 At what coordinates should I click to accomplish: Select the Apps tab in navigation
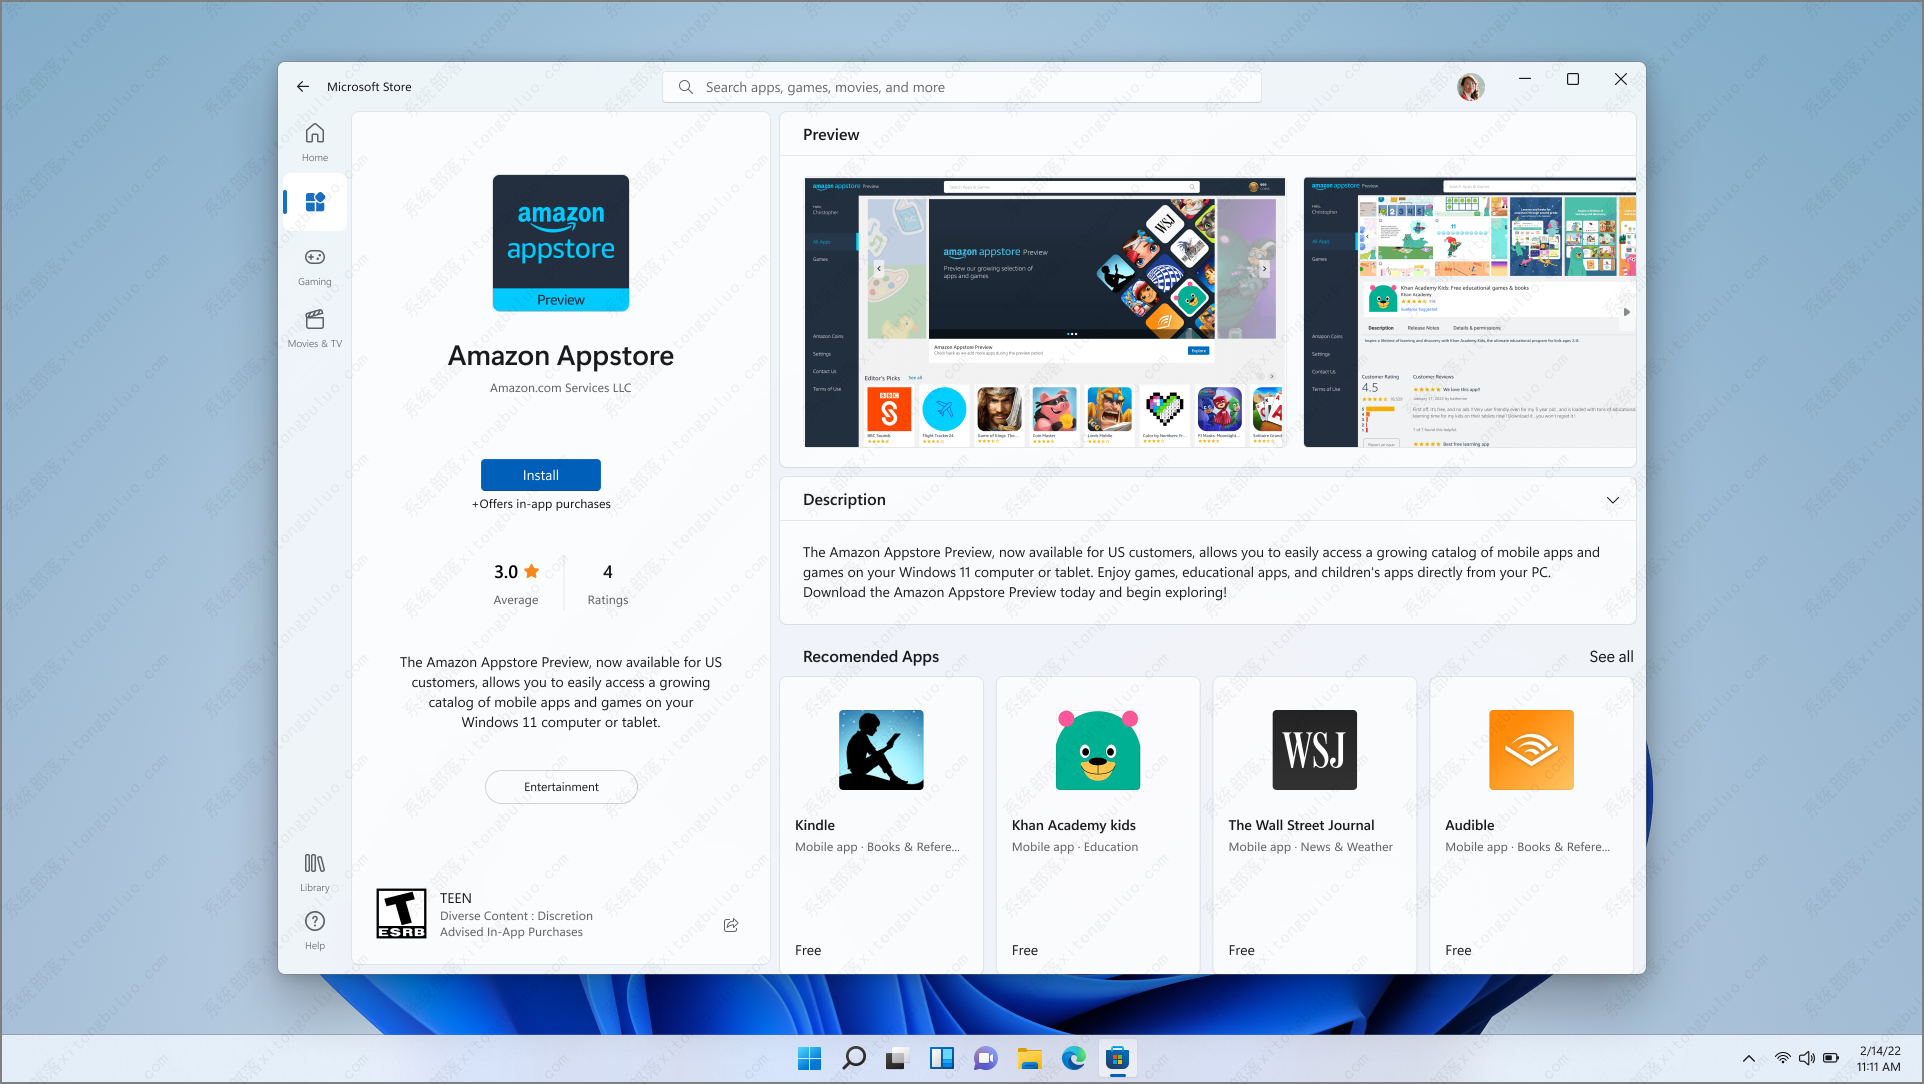tap(316, 201)
